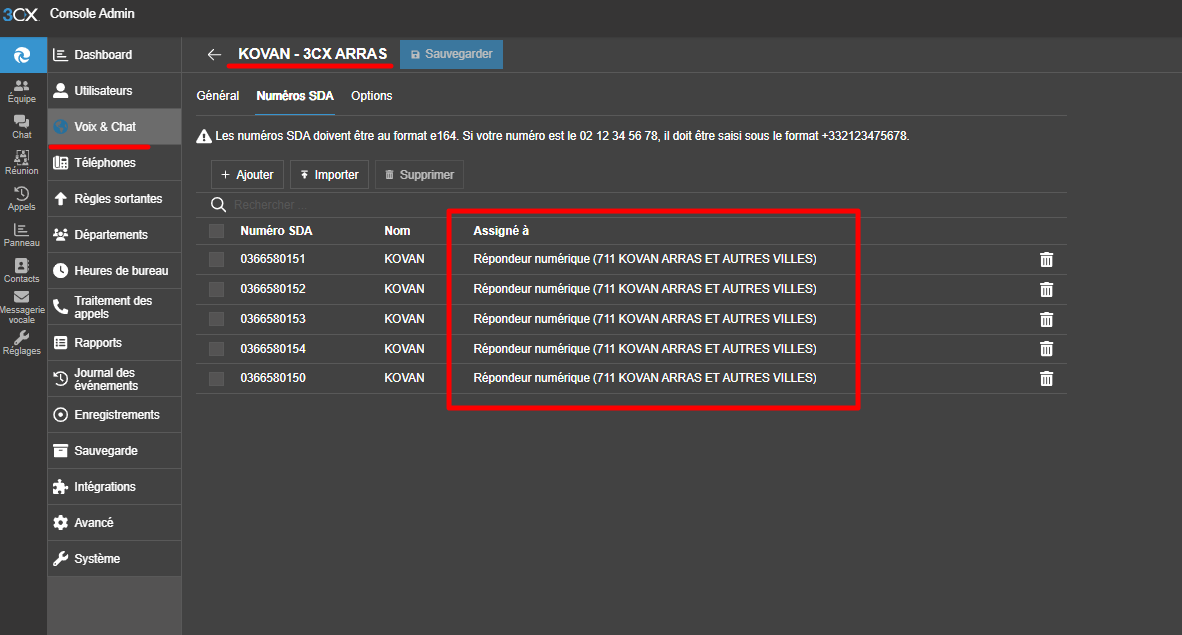
Task: Open the Voix & Chat menu item
Action: (x=115, y=127)
